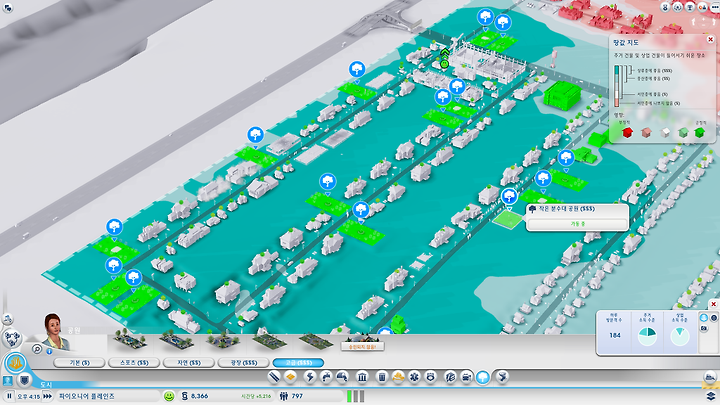Click the visitor count 184
Screen dimensions: 720x405
tap(615, 335)
